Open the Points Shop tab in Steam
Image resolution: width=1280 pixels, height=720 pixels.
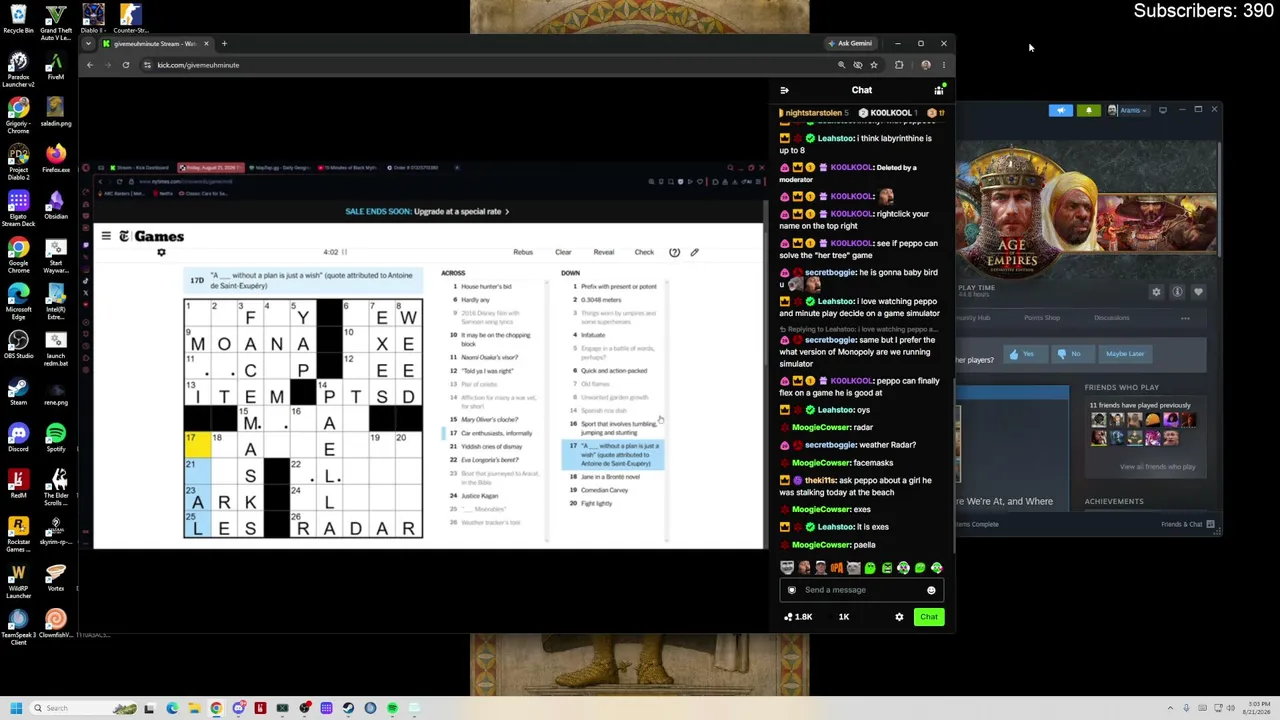pos(1041,318)
